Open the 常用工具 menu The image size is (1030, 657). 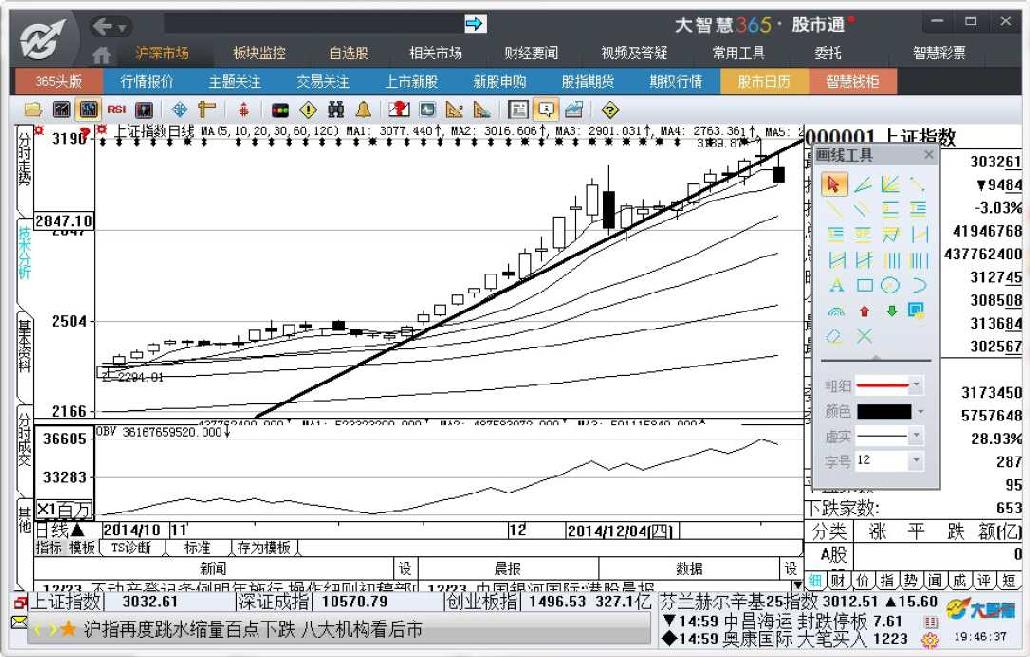pyautogui.click(x=738, y=53)
